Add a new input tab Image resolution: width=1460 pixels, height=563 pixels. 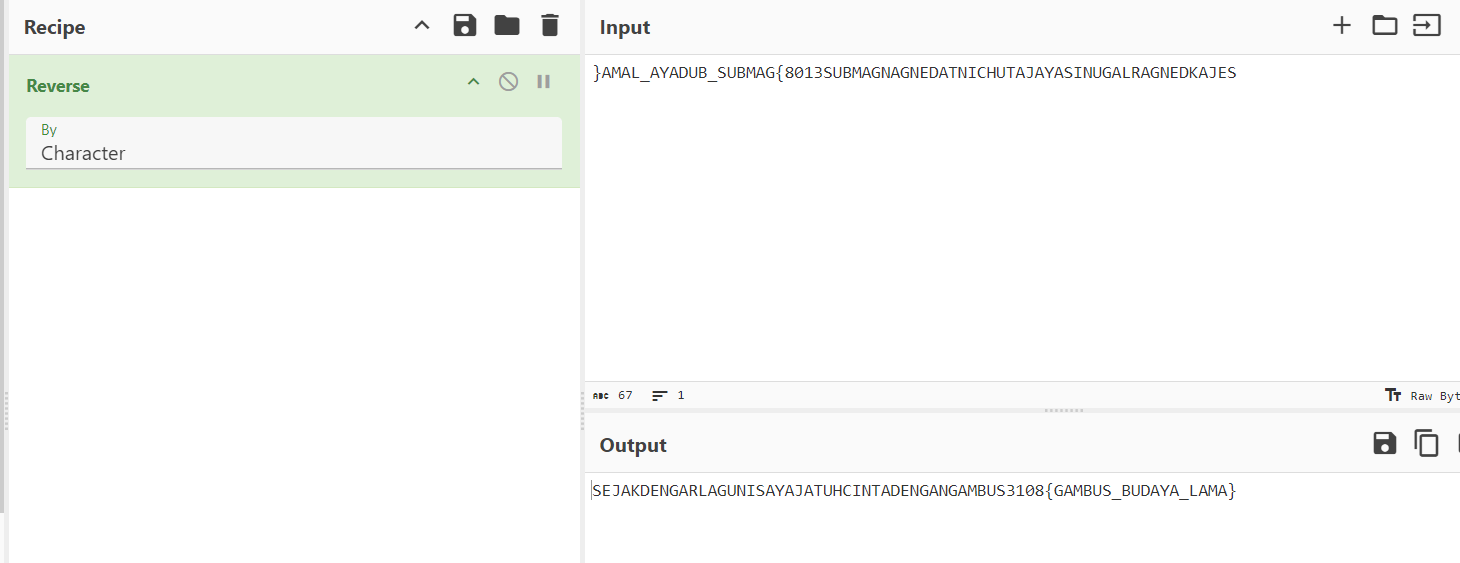1342,26
